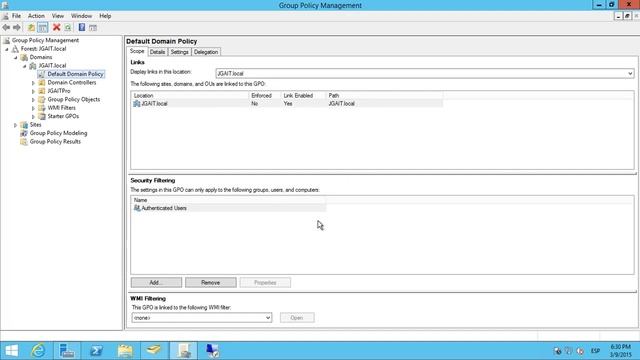
Task: Click the Remove button
Action: [x=211, y=282]
